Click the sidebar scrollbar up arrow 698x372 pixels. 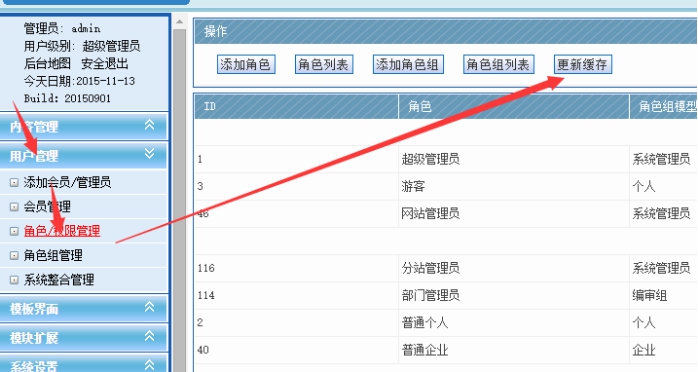(x=179, y=21)
